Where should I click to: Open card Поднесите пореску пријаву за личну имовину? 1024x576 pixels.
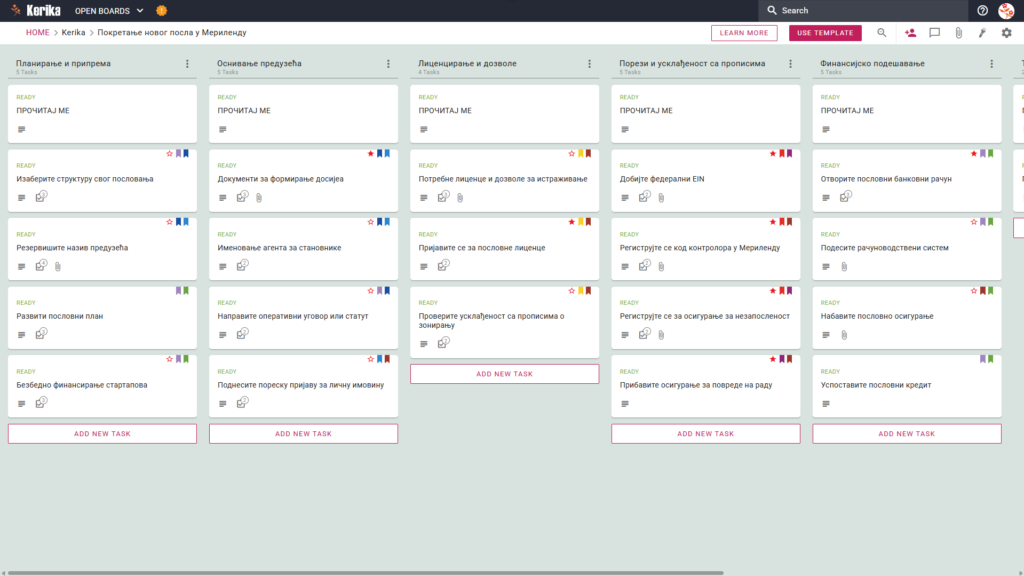coord(303,386)
